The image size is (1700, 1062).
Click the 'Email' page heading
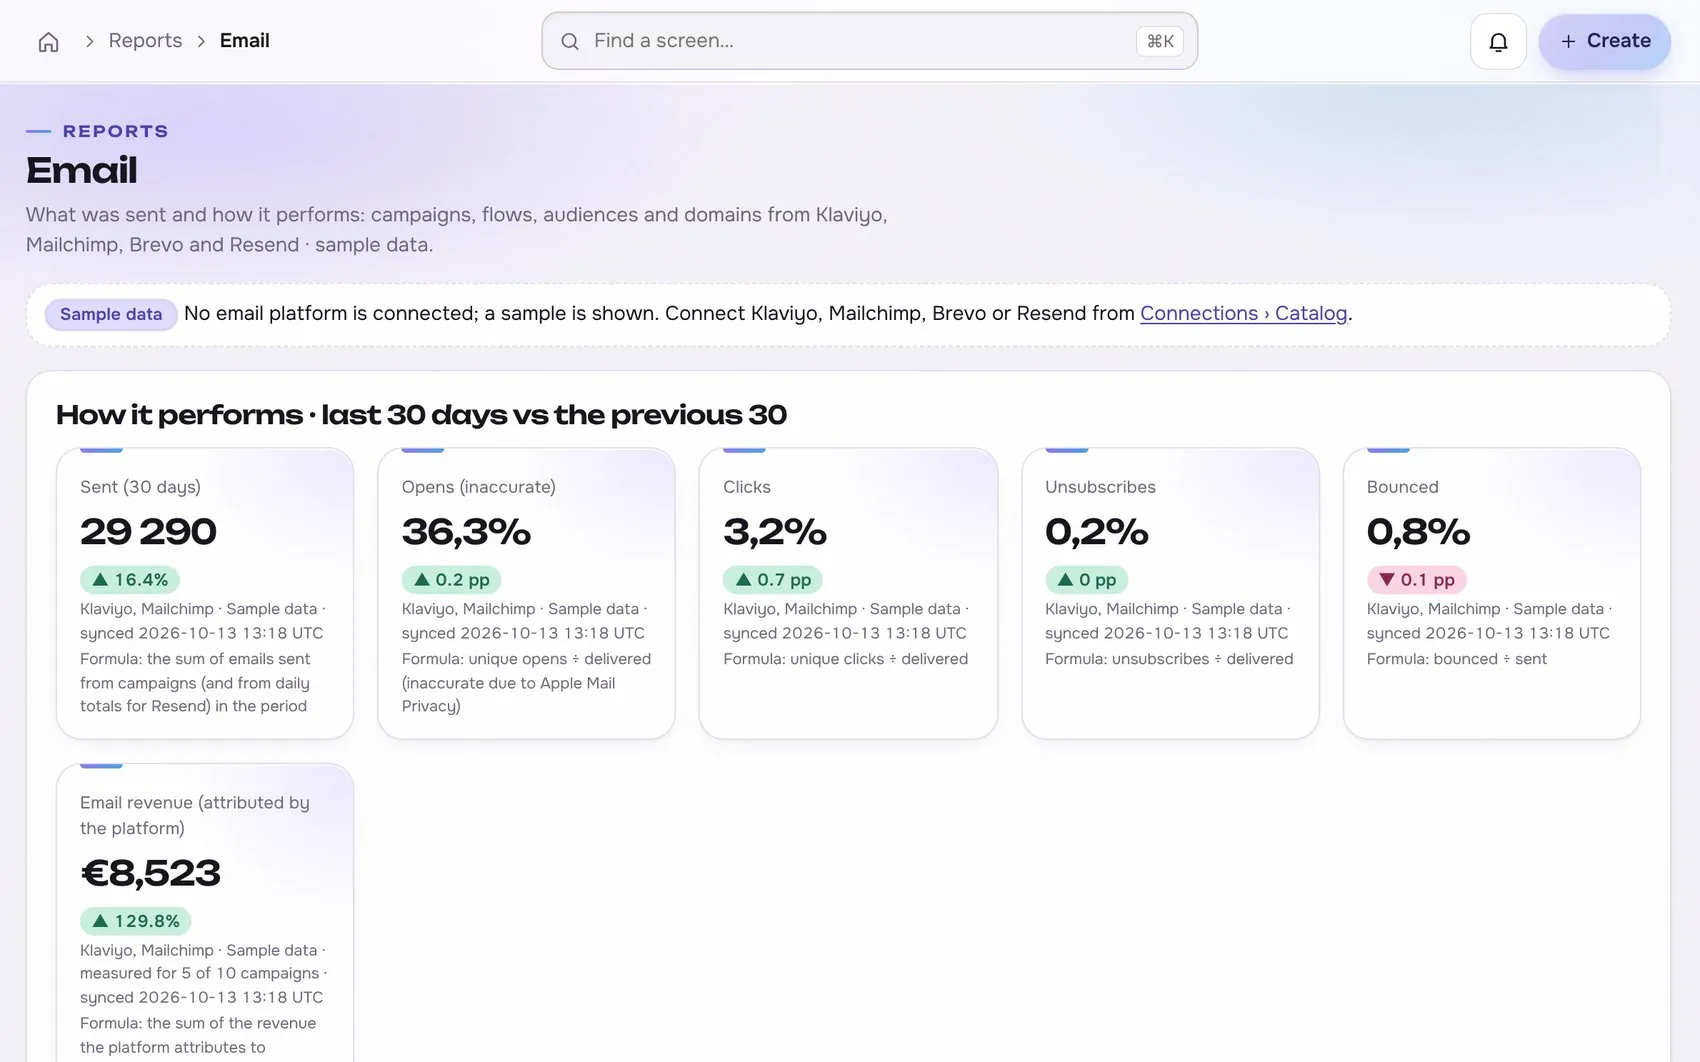81,170
